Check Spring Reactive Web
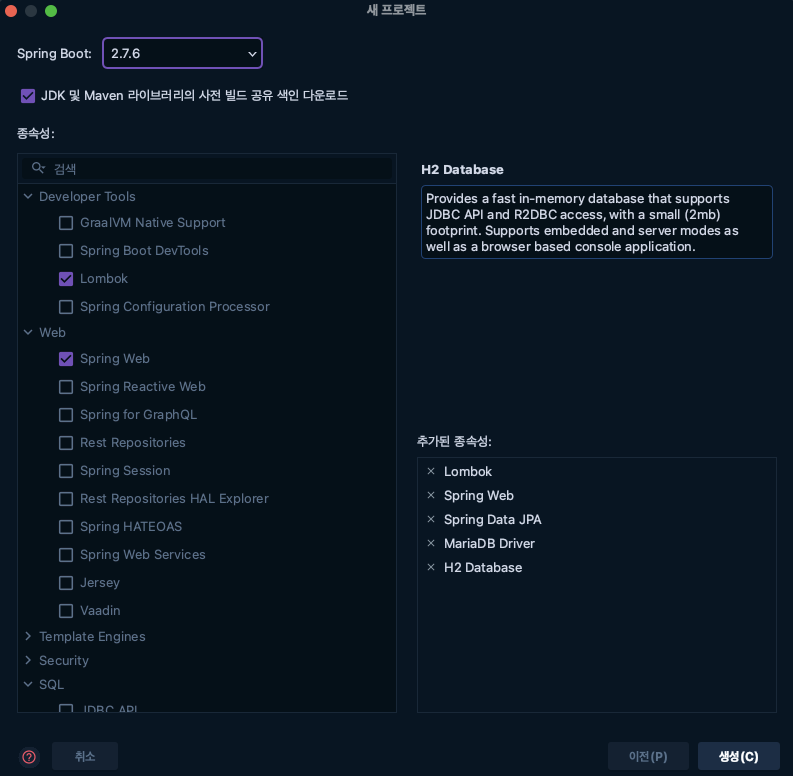The width and height of the screenshot is (793, 776). tap(66, 386)
